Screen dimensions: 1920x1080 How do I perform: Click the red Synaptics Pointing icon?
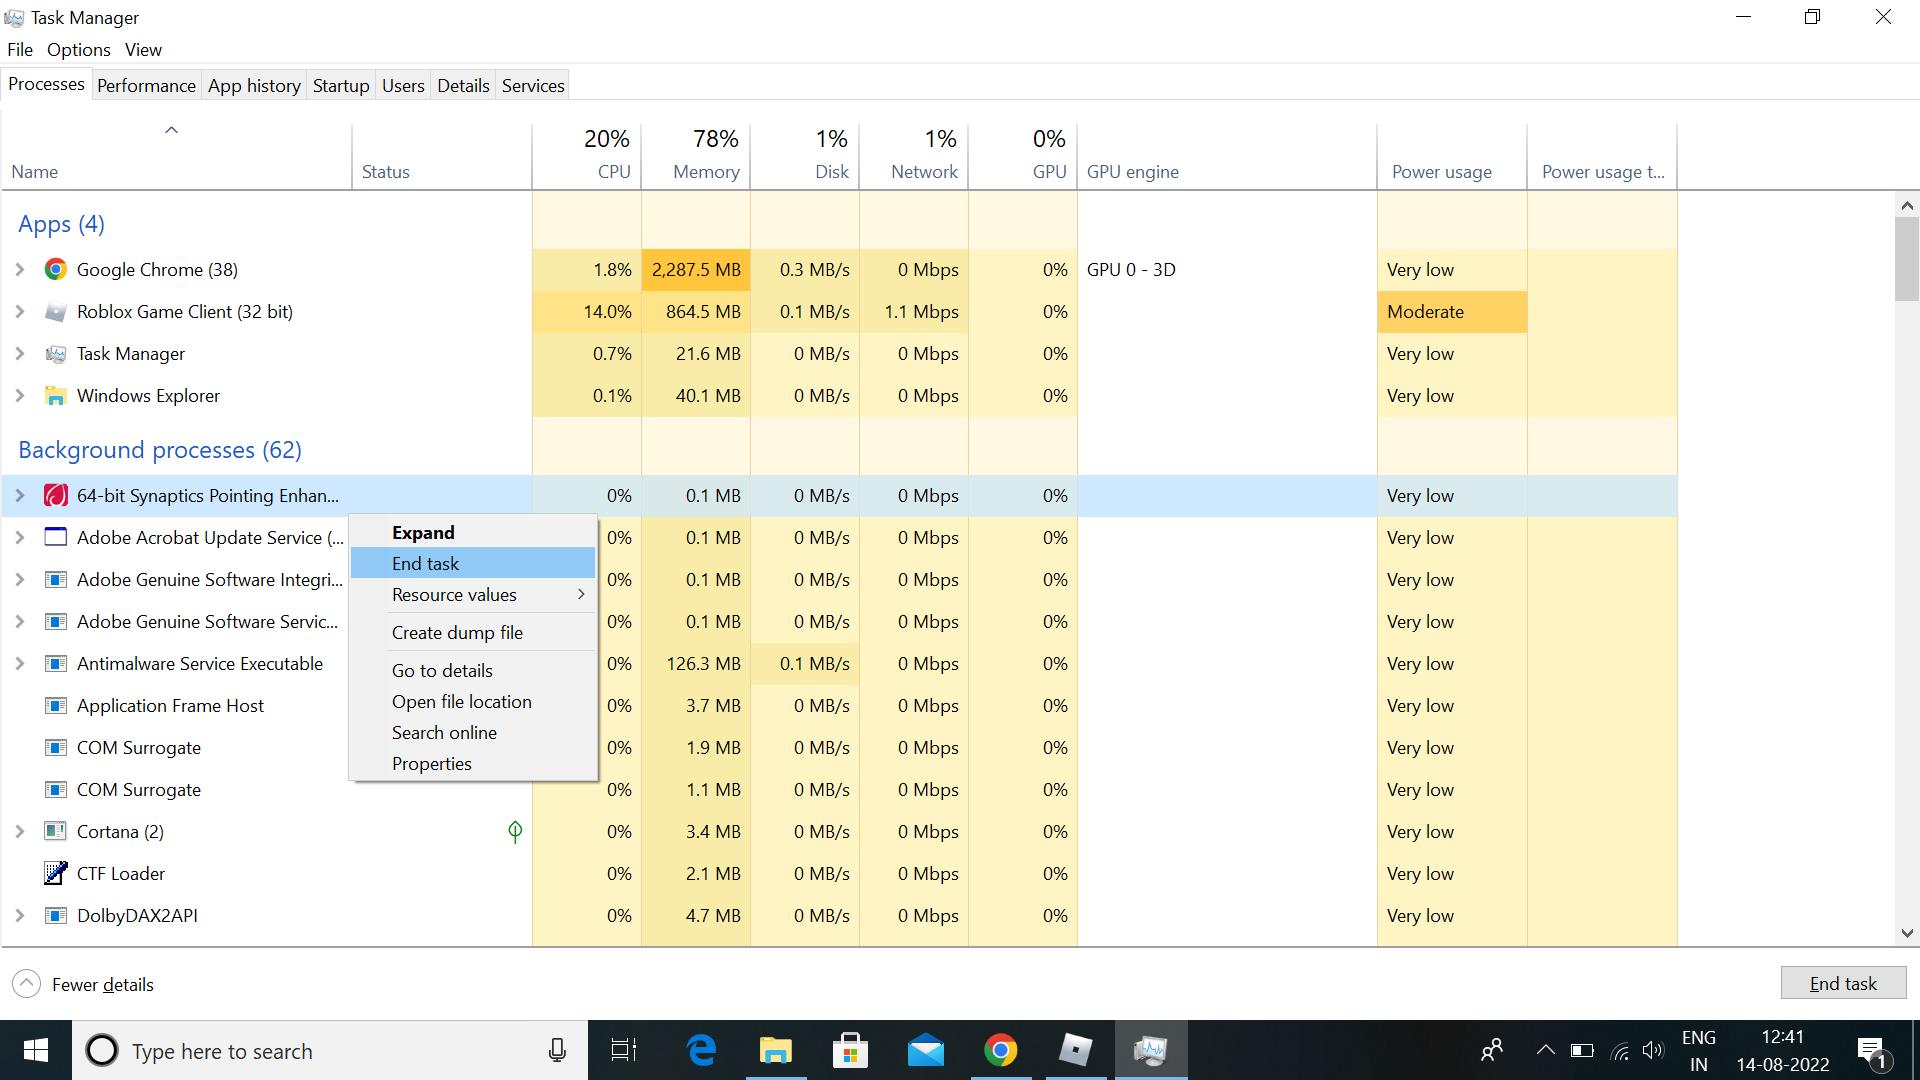click(x=56, y=496)
